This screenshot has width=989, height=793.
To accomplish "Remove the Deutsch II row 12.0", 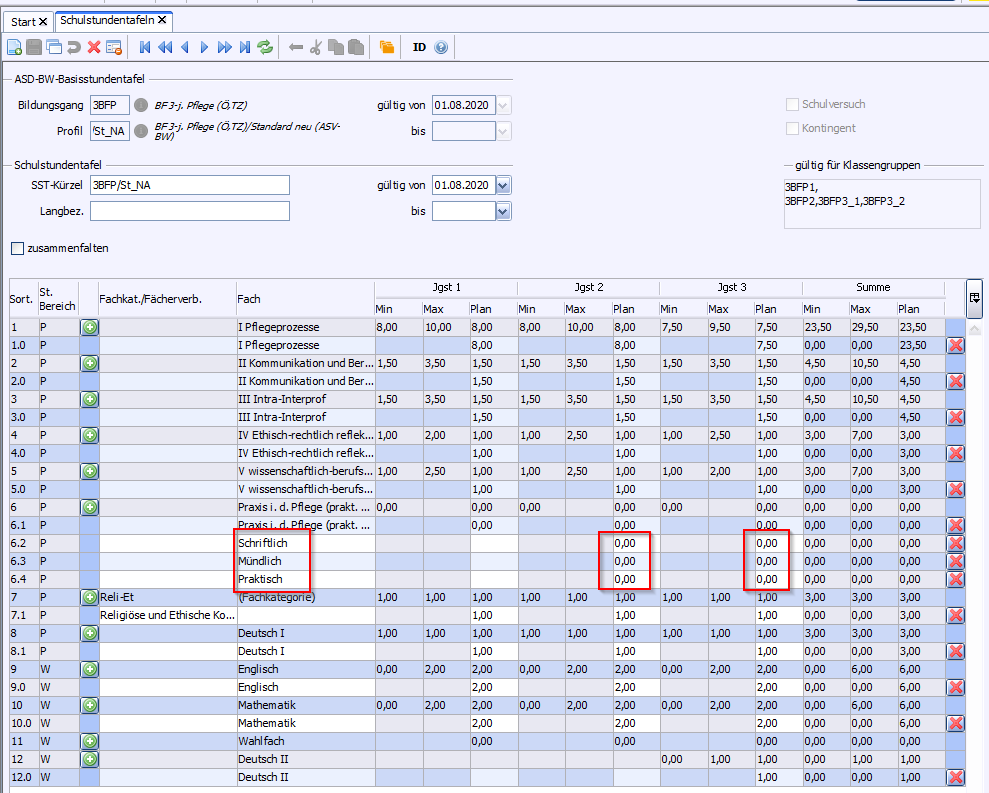I will (955, 777).
